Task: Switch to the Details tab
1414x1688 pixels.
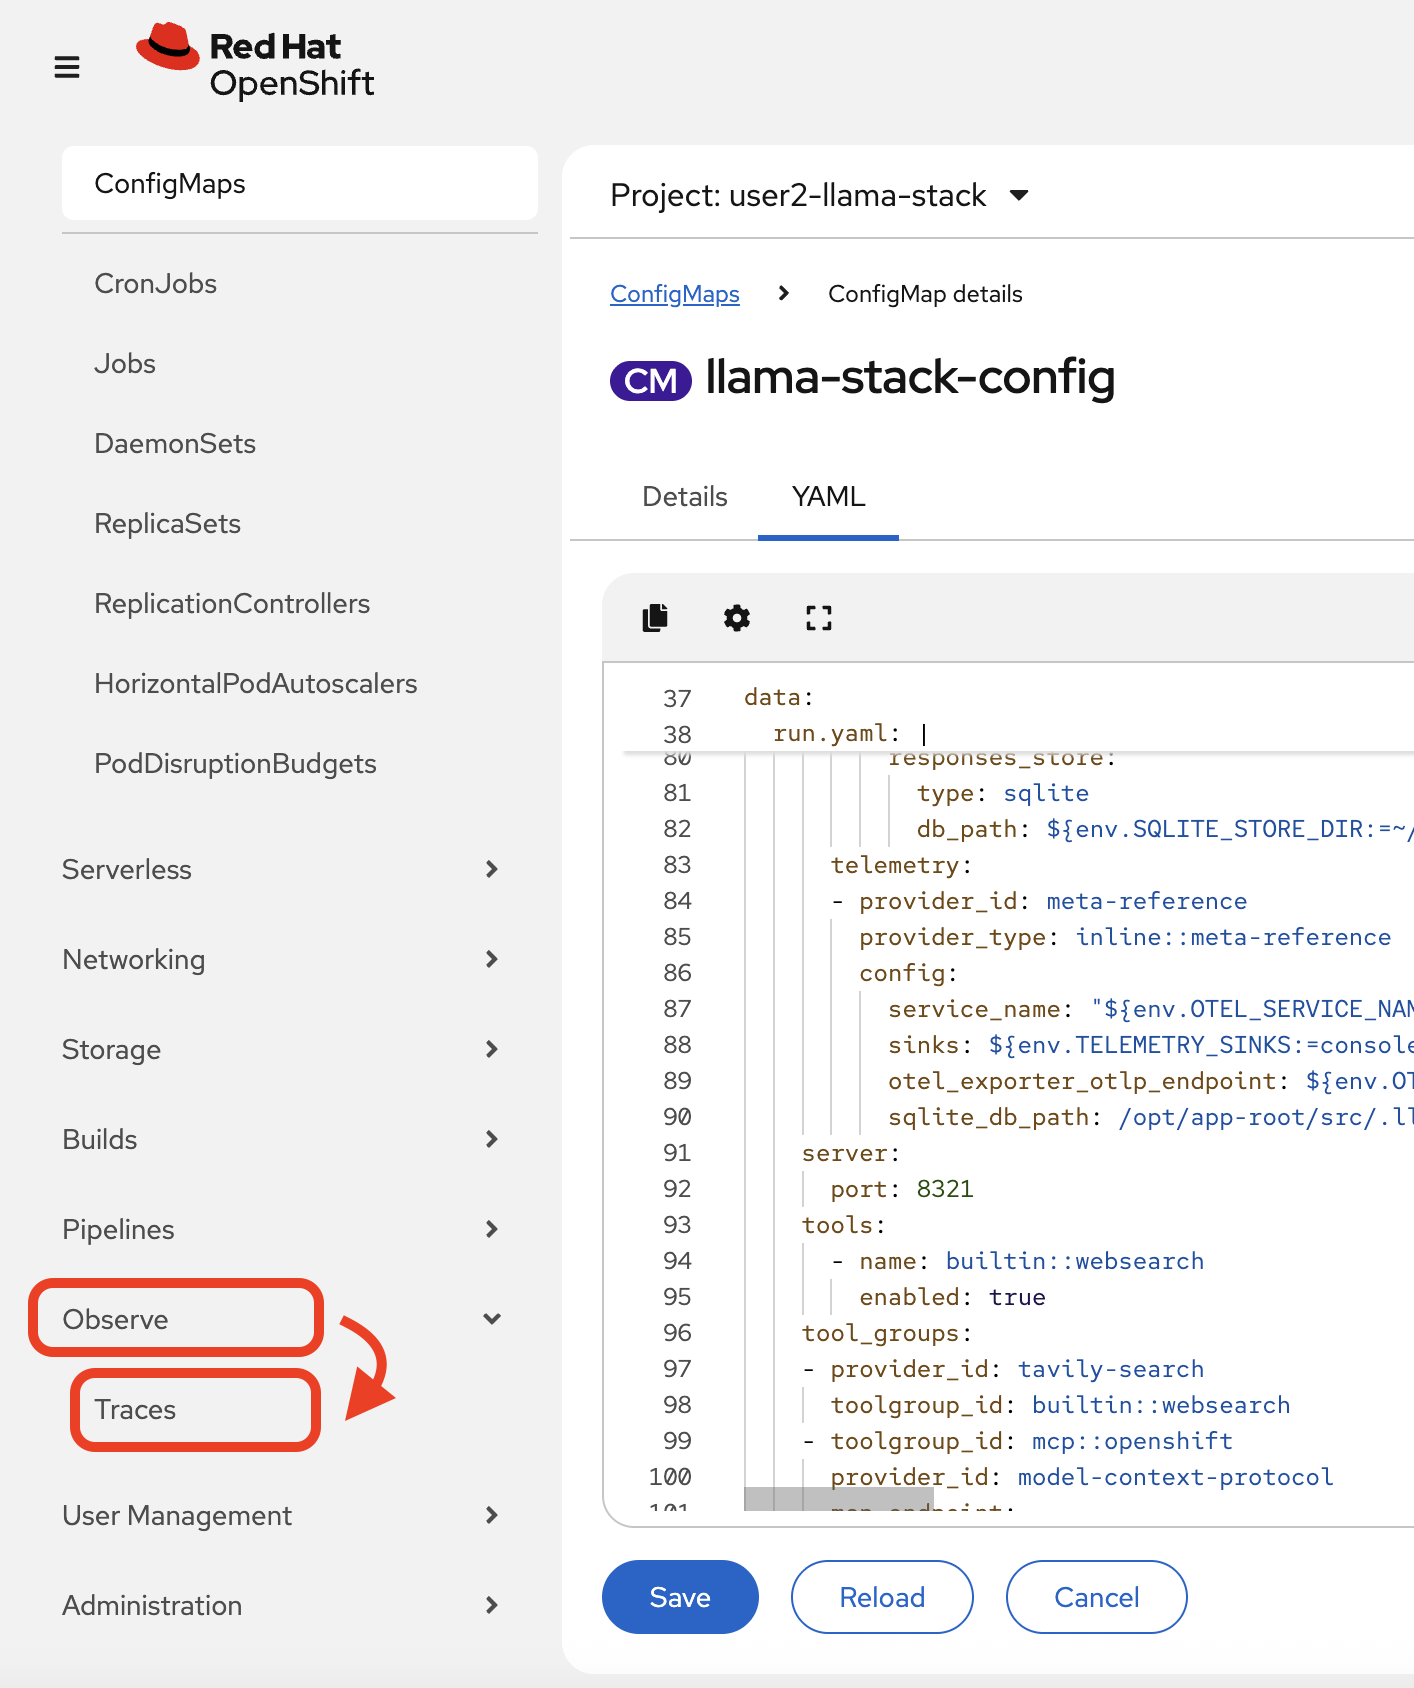Action: point(685,497)
